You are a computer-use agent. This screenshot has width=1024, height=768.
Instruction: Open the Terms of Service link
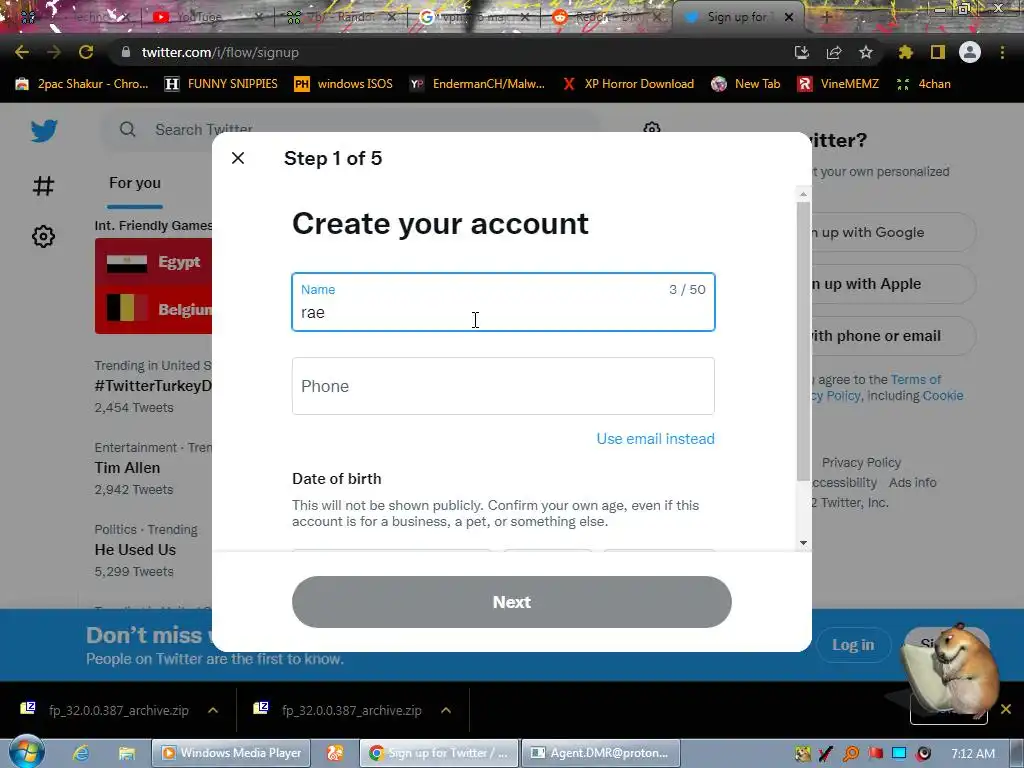(916, 379)
